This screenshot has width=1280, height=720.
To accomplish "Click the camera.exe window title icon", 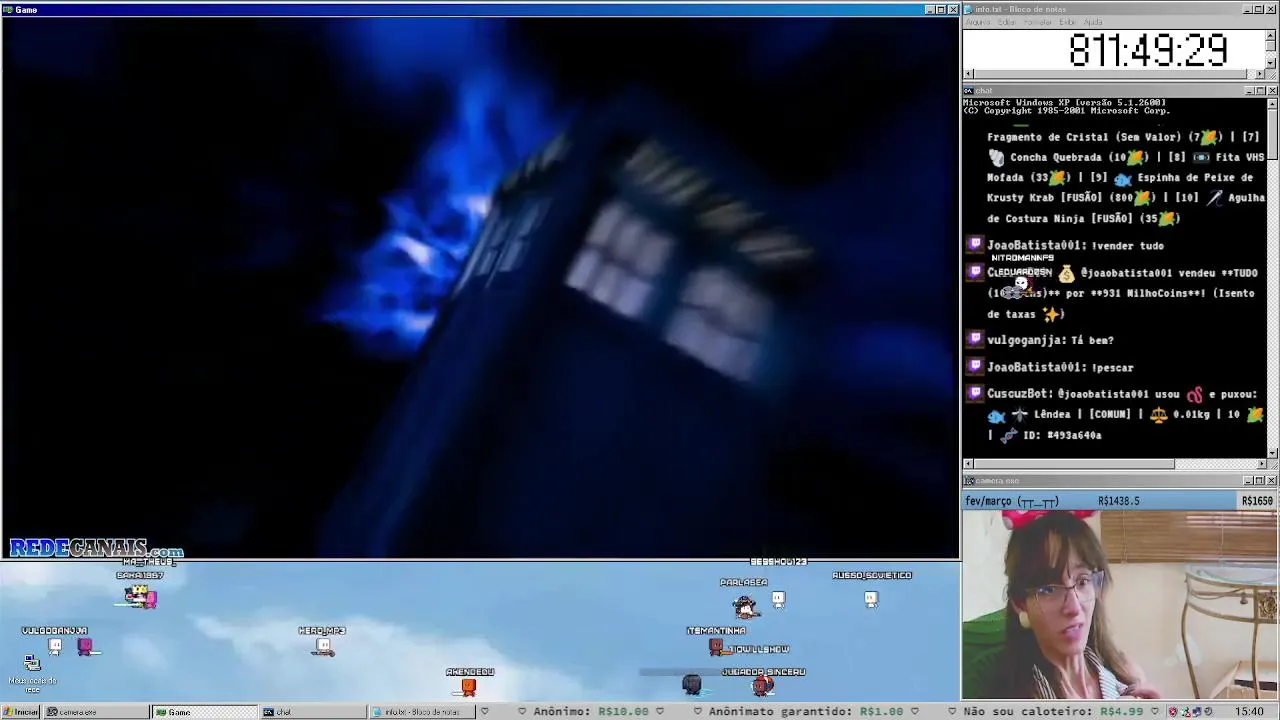I will 969,481.
